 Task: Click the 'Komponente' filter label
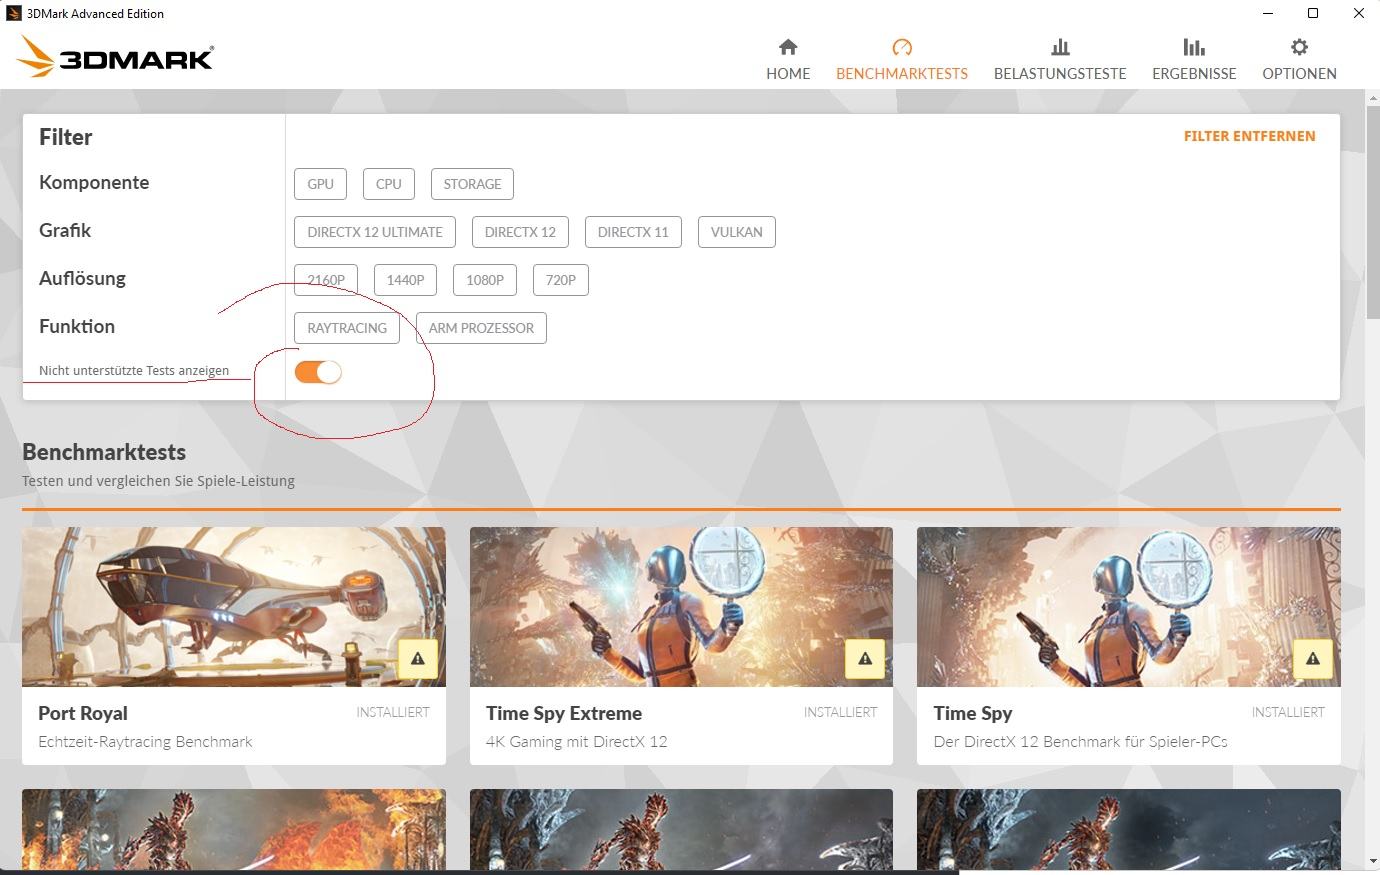pos(94,182)
